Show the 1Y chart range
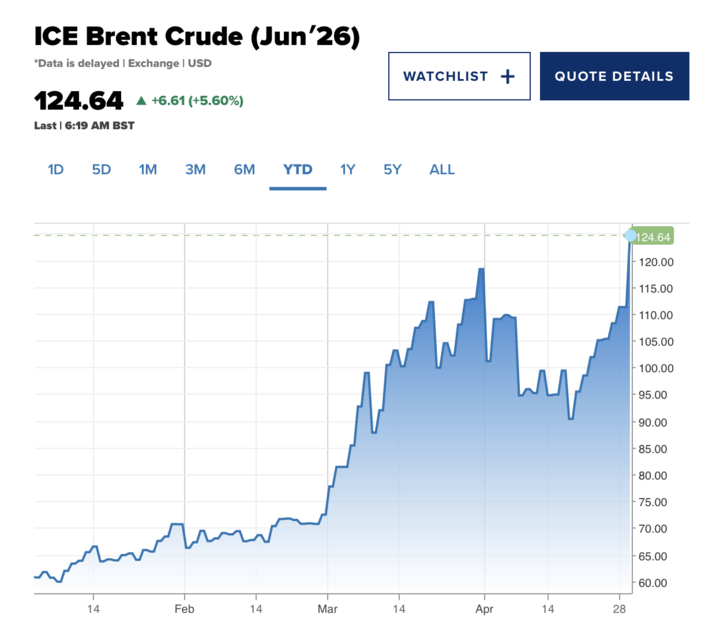Viewport: 720px width, 629px height. (347, 169)
